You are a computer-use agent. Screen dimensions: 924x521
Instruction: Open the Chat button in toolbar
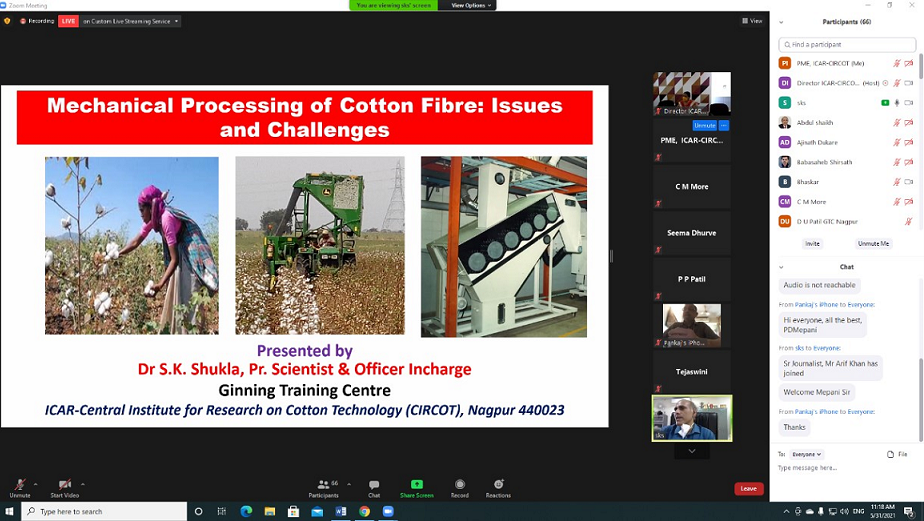point(374,488)
